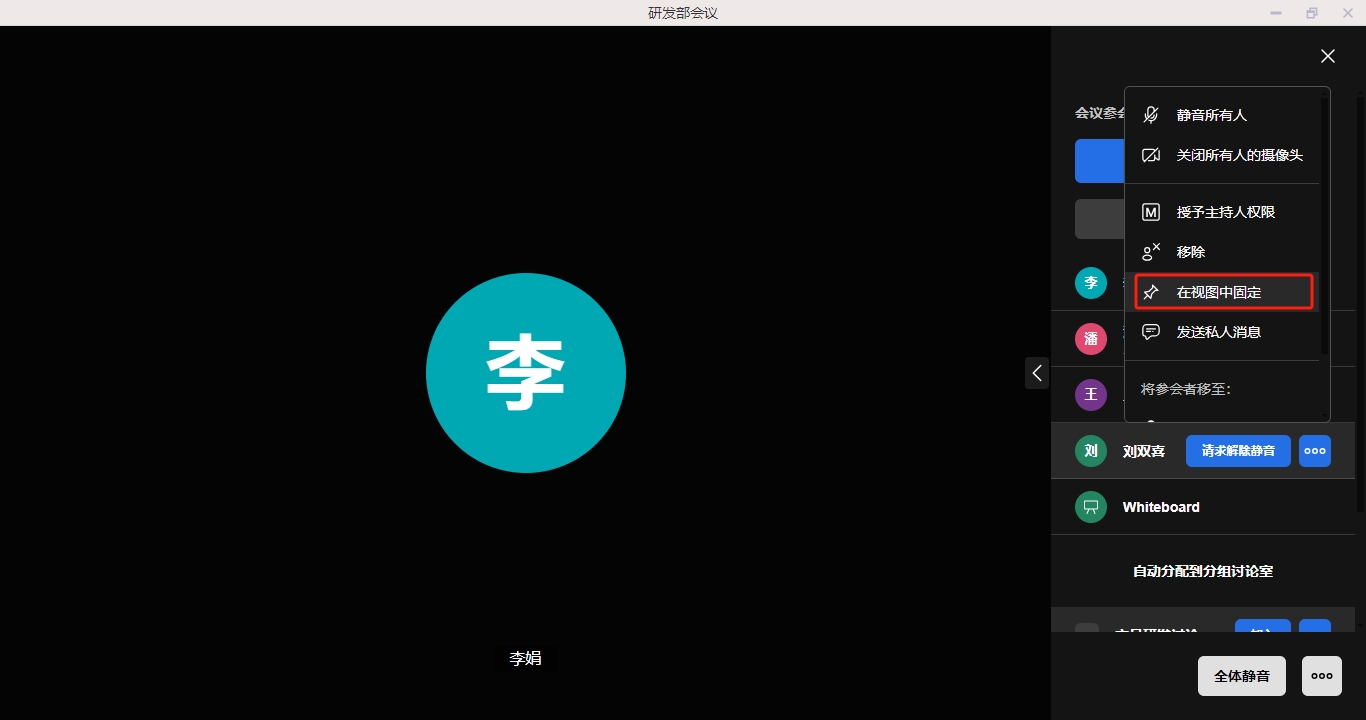Click 刘双喜's green avatar icon
Viewport: 1366px width, 720px height.
point(1091,451)
